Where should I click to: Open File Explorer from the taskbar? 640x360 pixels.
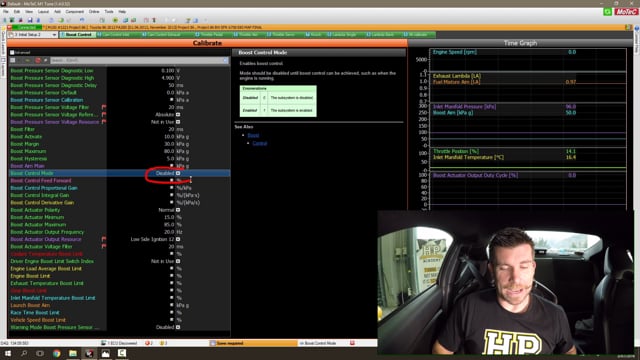(73, 353)
